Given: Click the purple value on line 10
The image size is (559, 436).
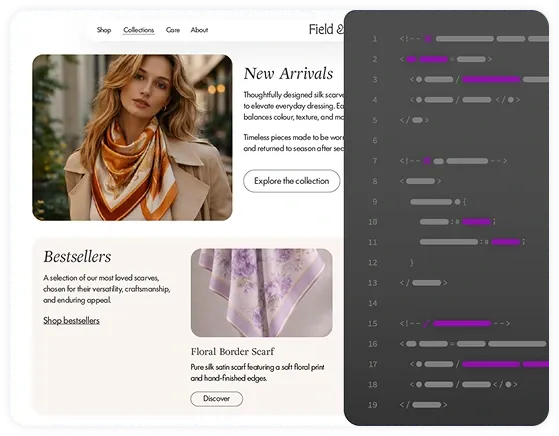Looking at the screenshot, I should pyautogui.click(x=476, y=222).
